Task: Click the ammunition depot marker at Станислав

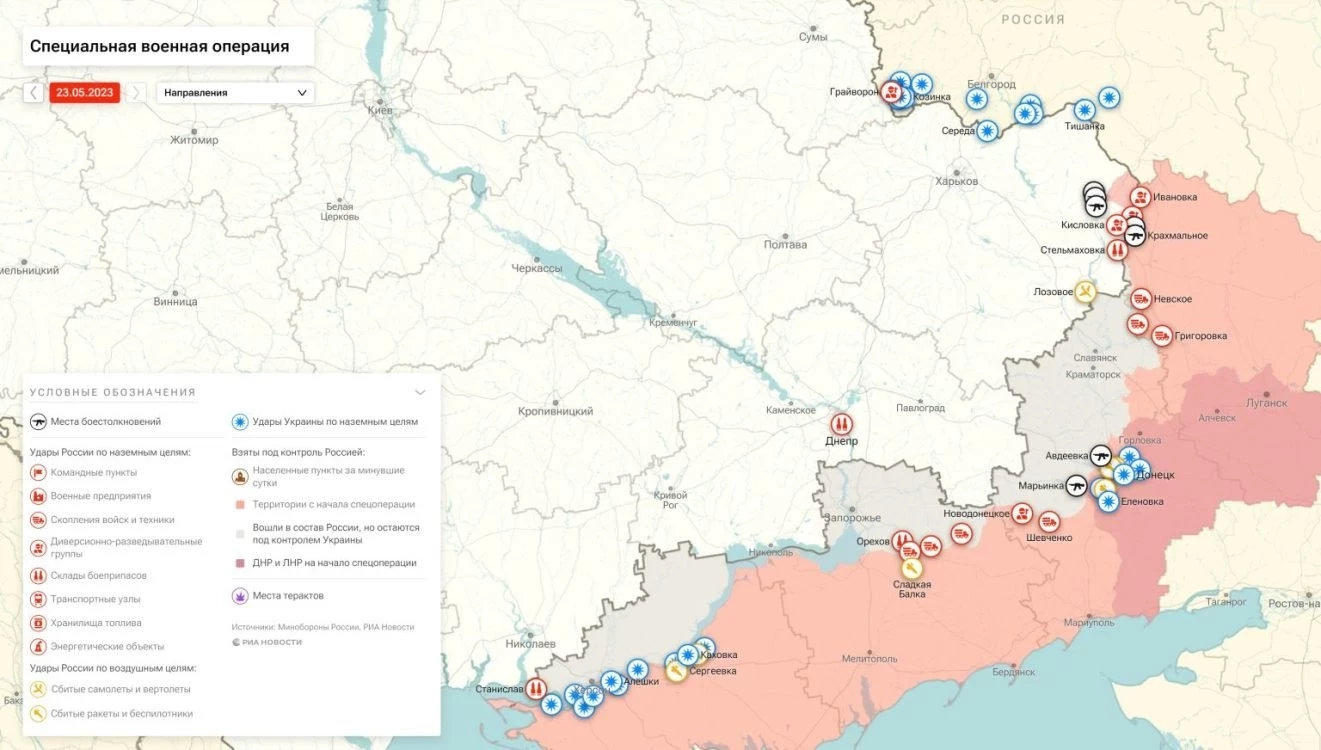Action: (x=536, y=689)
